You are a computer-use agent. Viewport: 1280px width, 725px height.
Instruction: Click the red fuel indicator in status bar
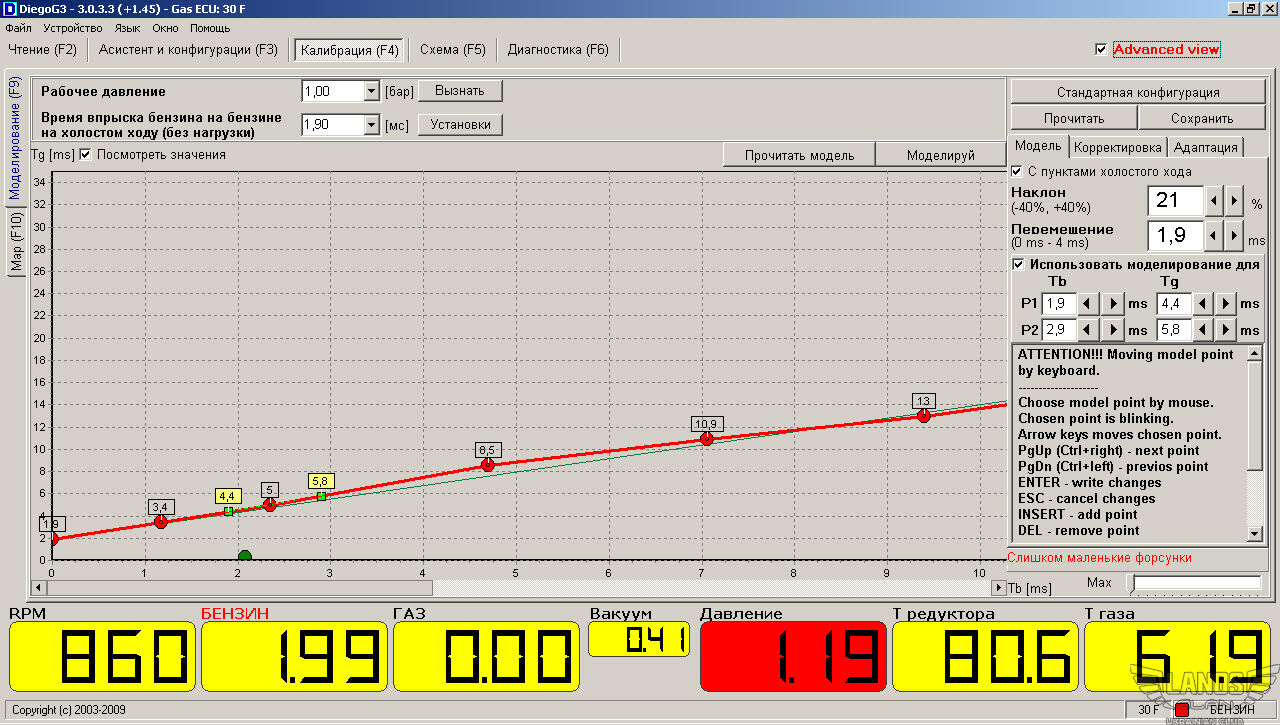click(x=1181, y=710)
